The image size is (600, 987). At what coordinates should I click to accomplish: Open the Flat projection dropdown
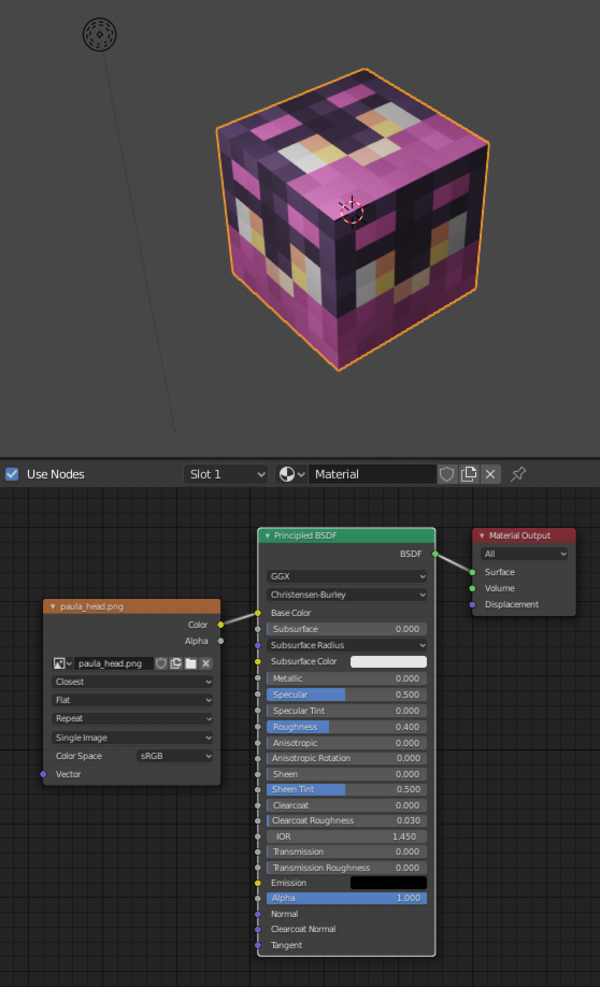[x=132, y=700]
